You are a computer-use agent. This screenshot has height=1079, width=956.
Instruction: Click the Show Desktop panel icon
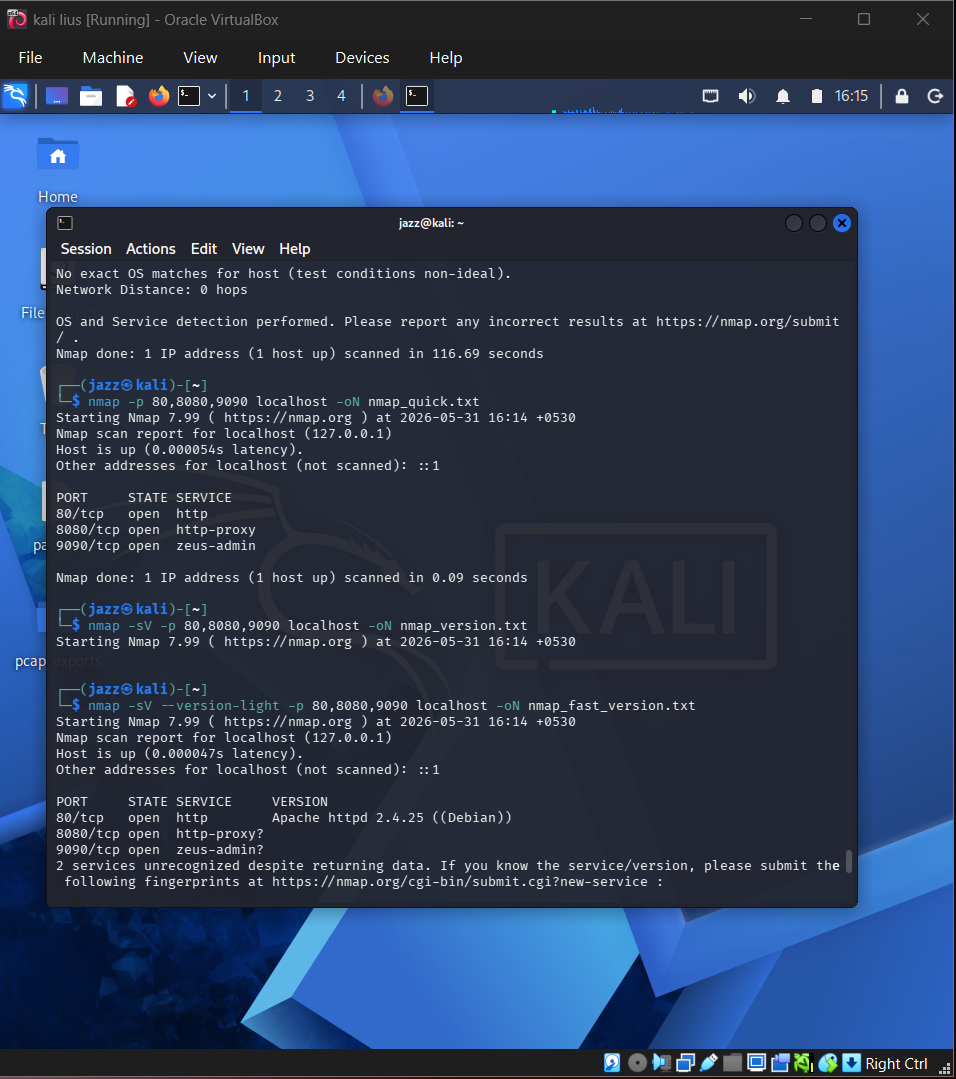pos(57,96)
